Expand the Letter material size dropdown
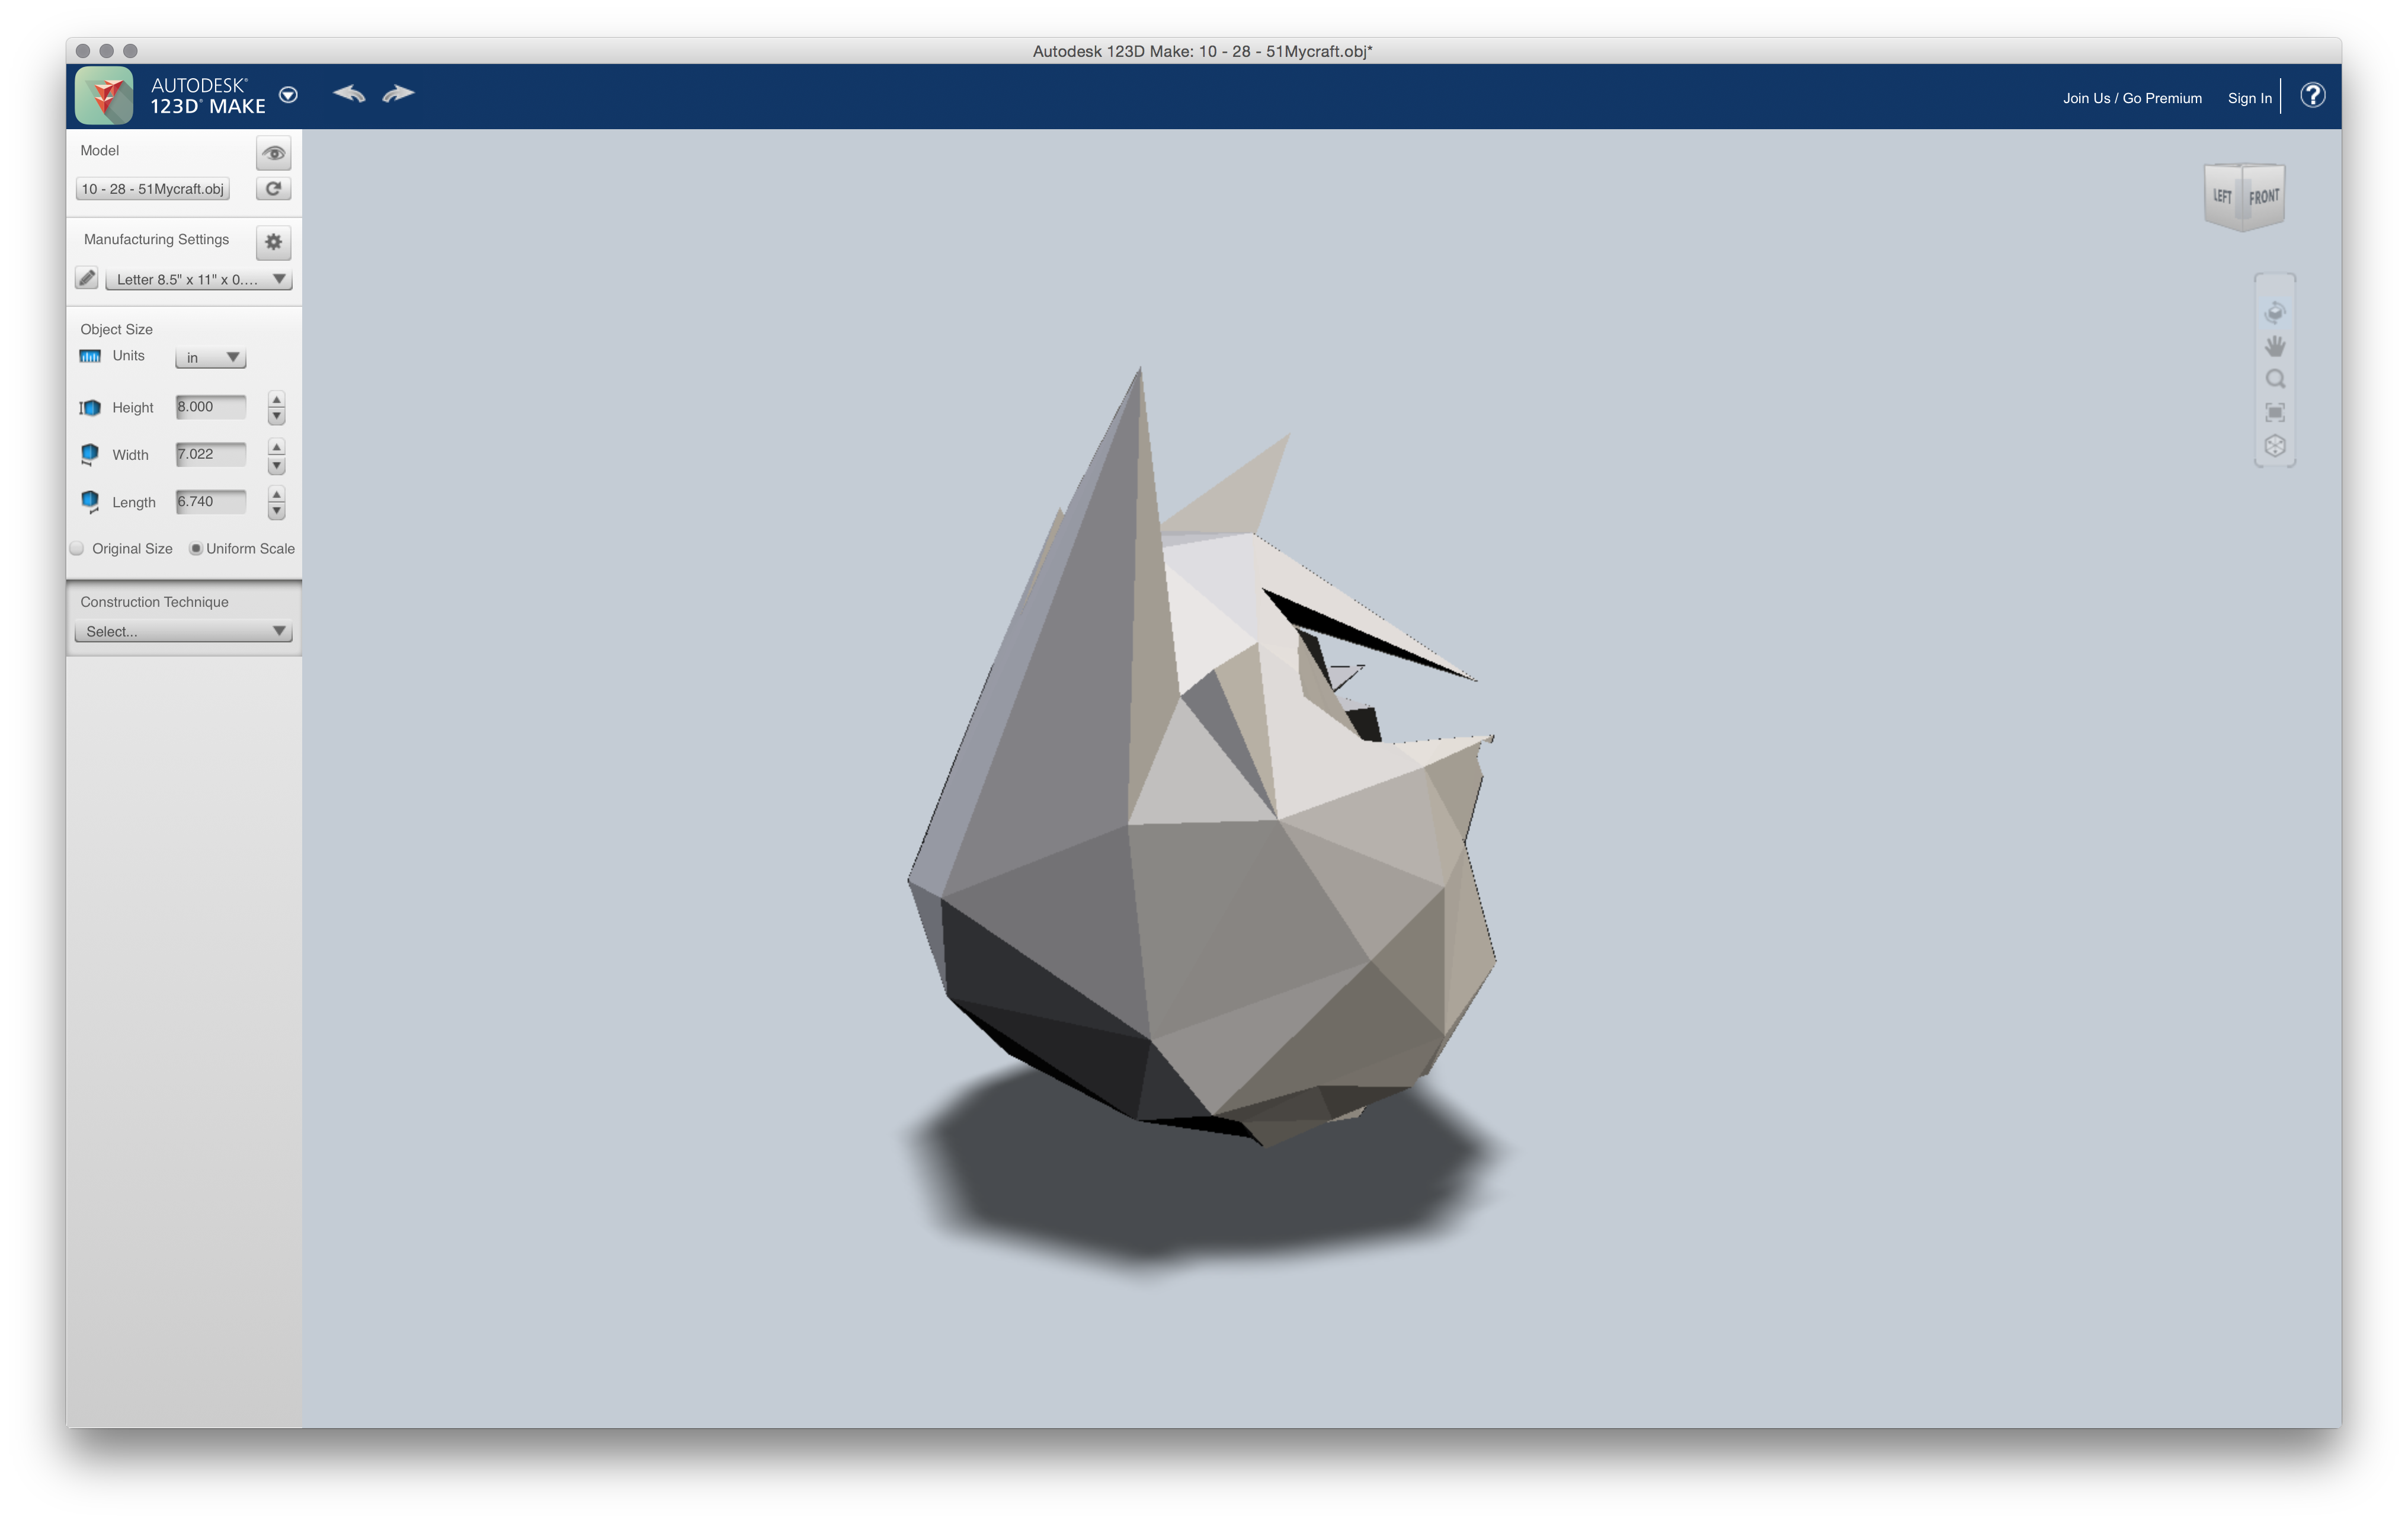 (198, 279)
